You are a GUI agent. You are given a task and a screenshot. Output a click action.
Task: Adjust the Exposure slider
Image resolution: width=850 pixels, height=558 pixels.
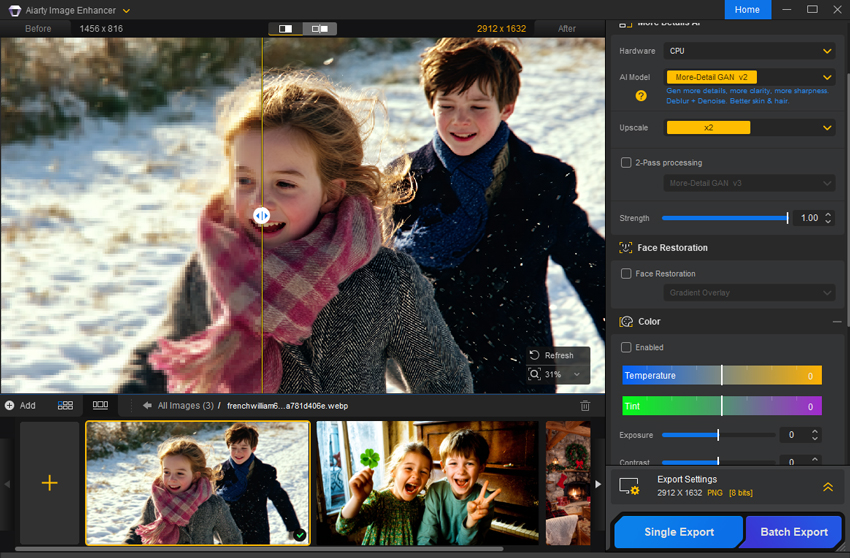tap(718, 435)
